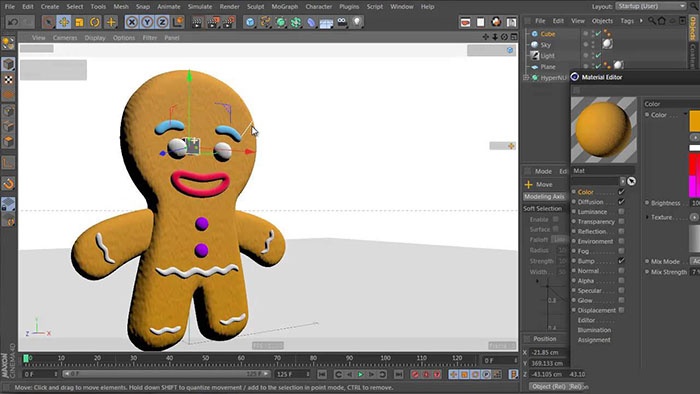Open Edit Render Settings icon
This screenshot has height=394, width=700.
click(x=229, y=21)
